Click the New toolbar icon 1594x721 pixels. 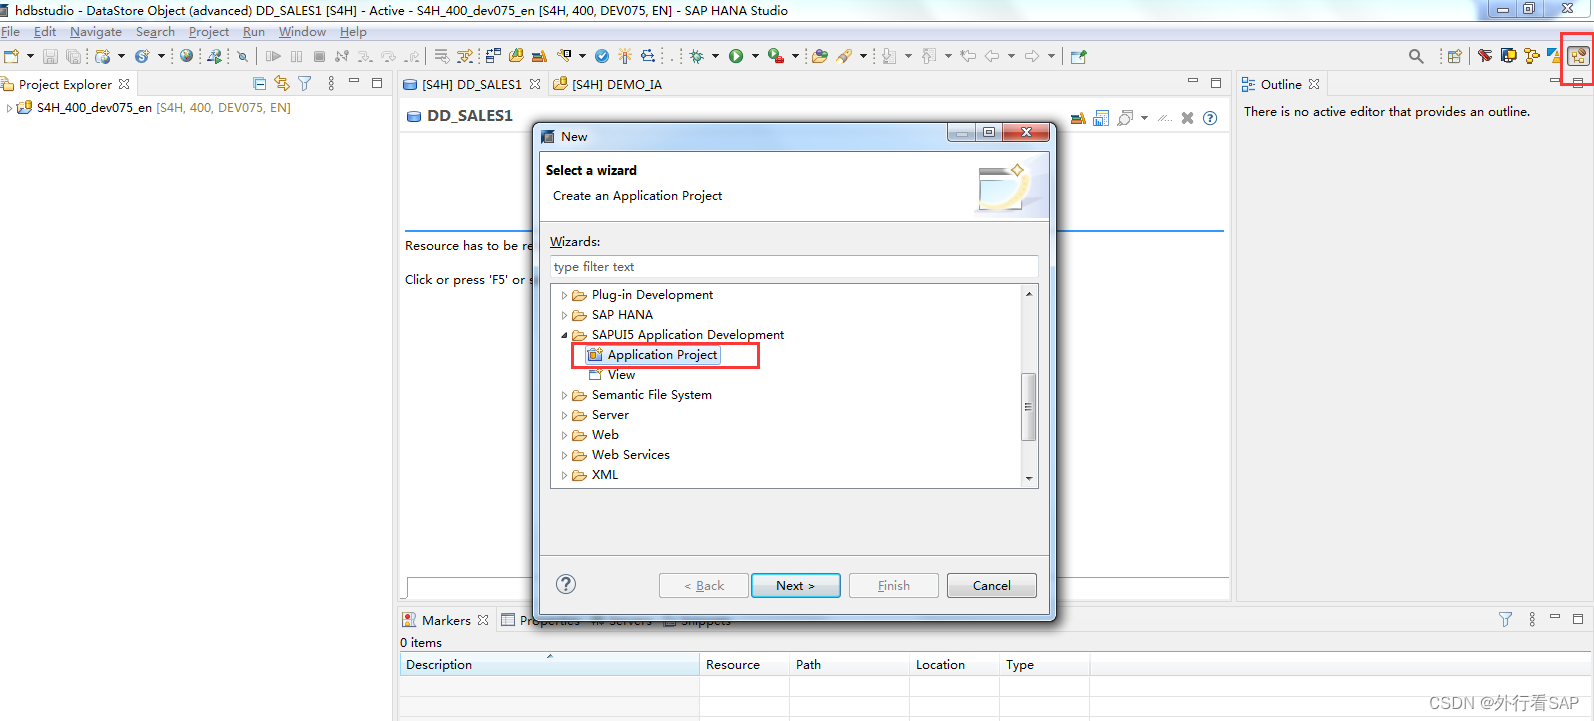[x=11, y=56]
